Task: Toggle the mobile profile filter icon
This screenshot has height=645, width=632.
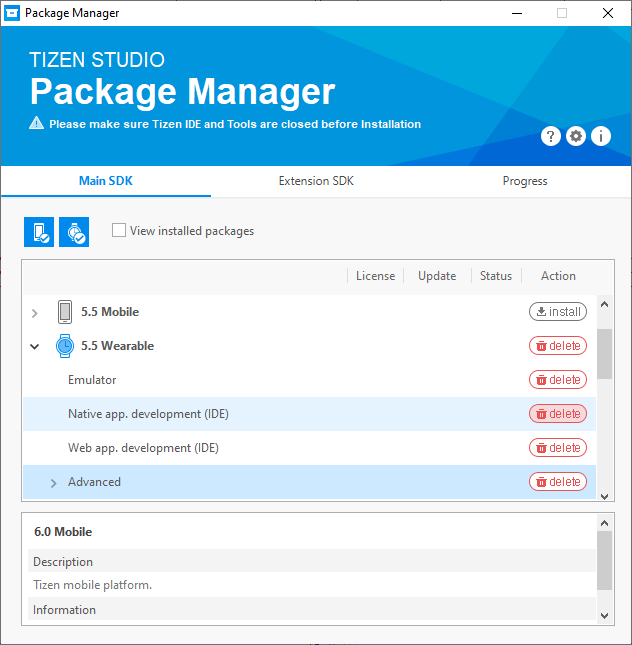Action: 39,232
